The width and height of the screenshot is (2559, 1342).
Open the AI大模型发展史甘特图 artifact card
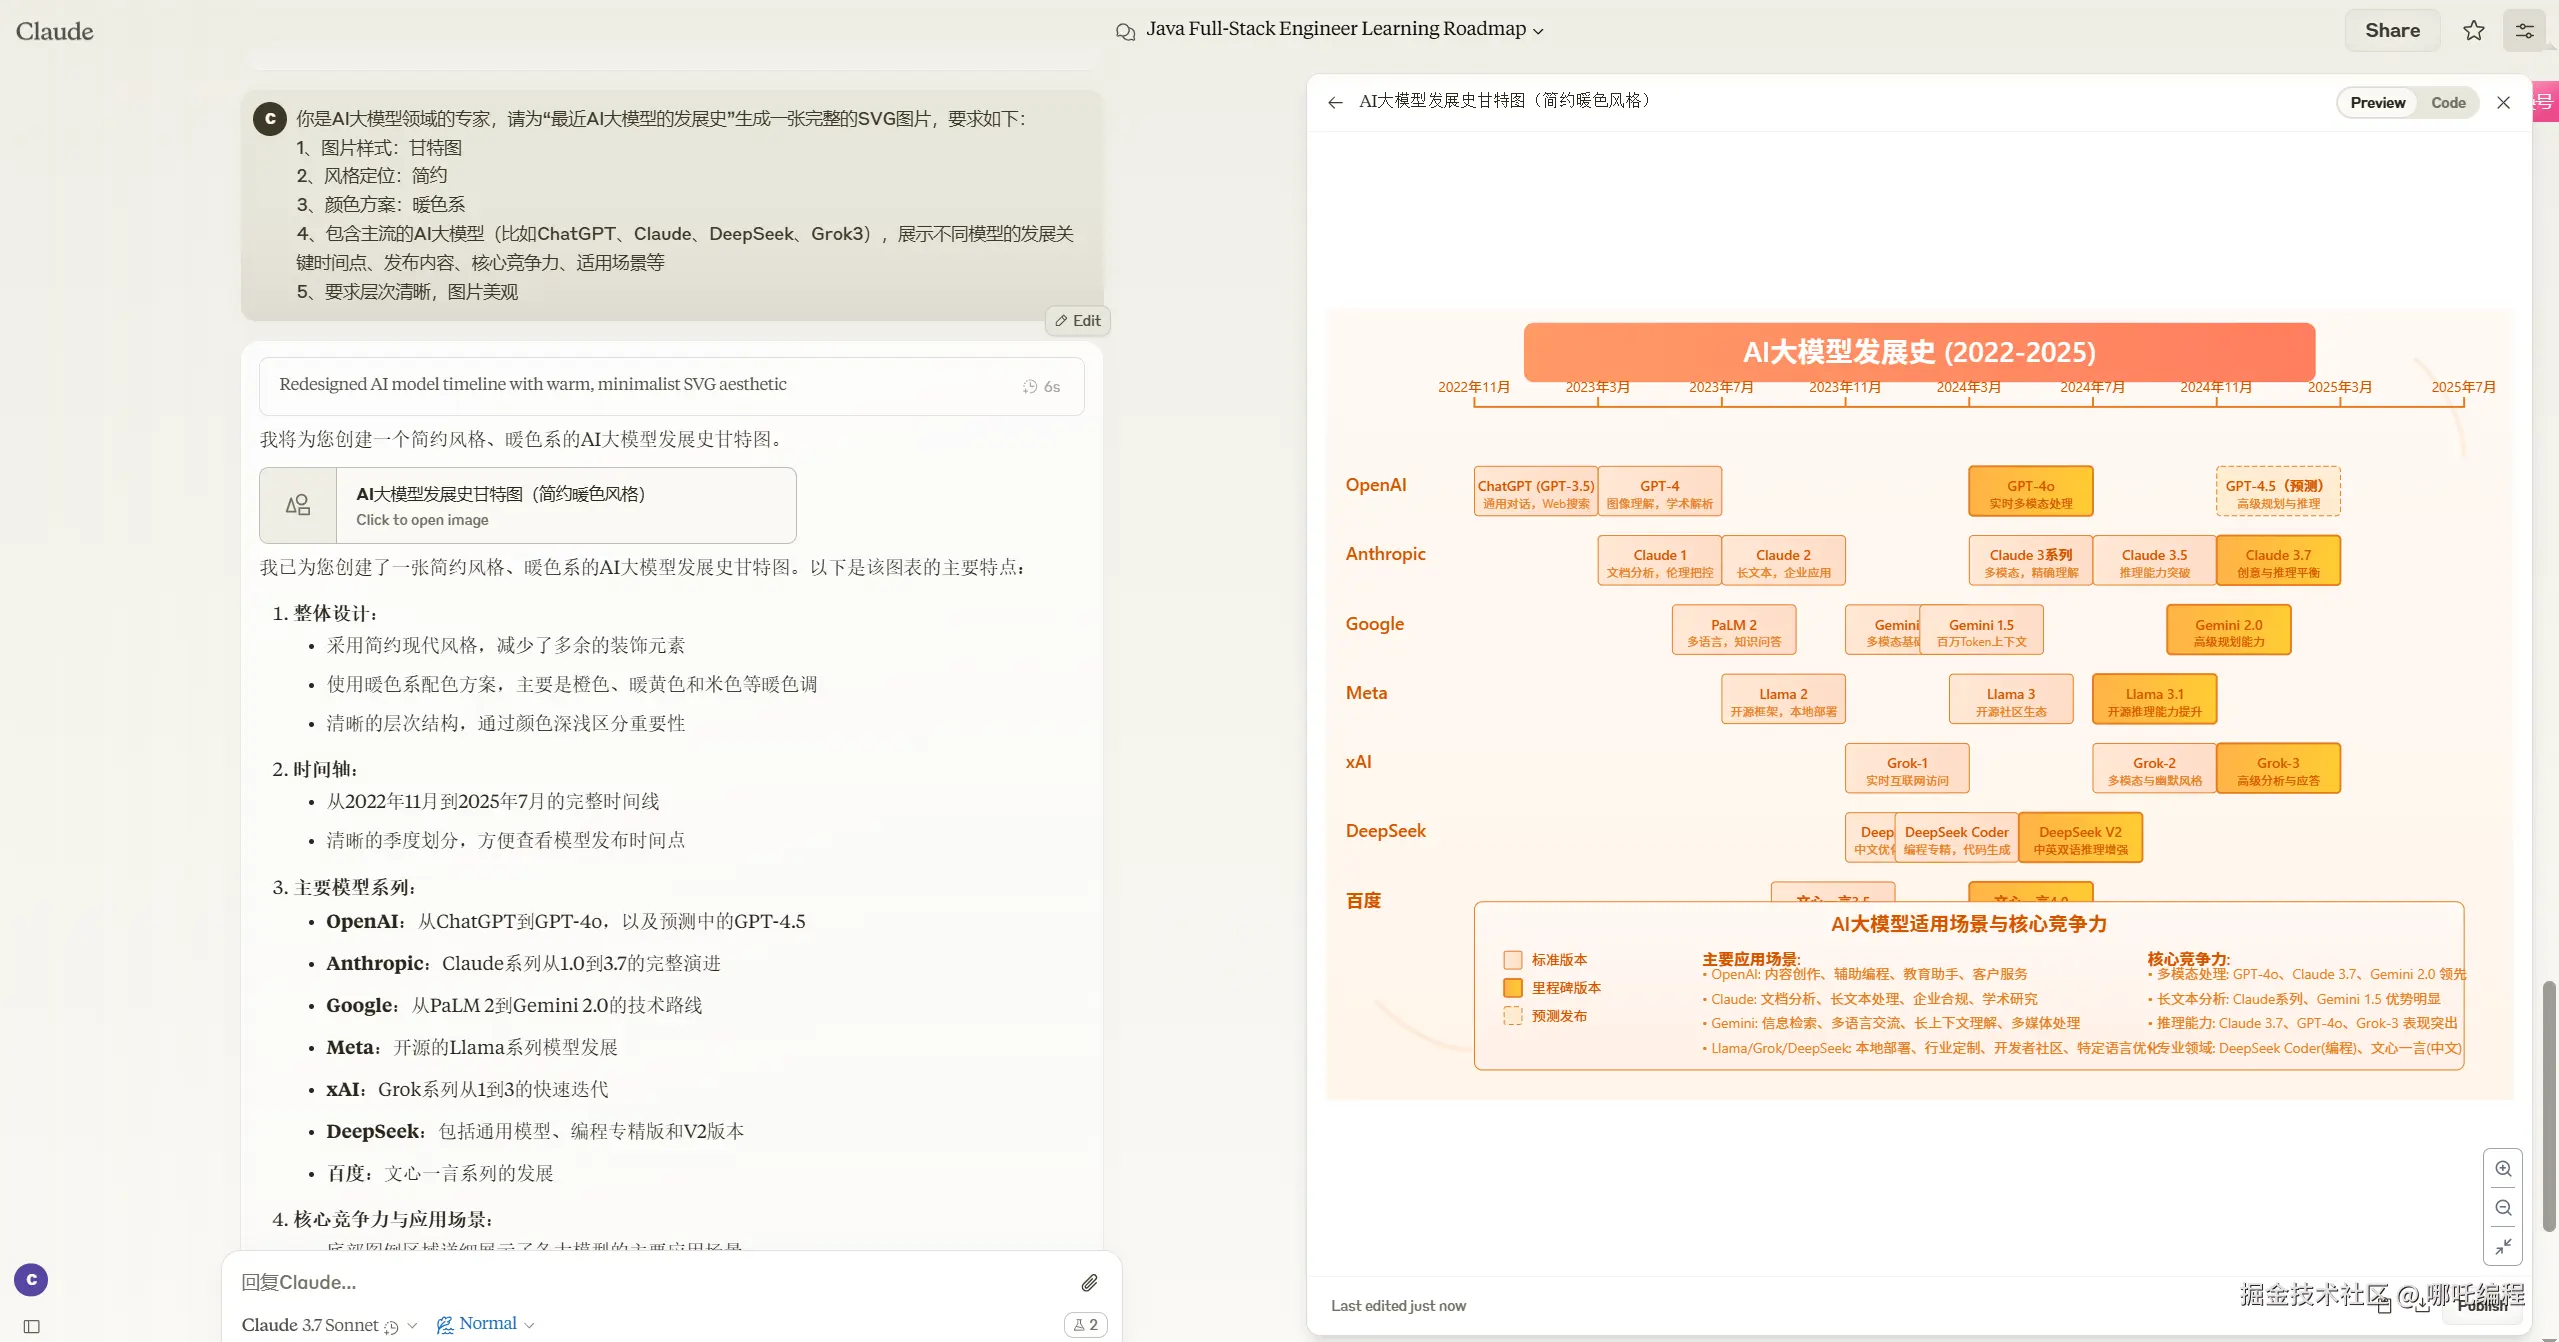coord(527,505)
